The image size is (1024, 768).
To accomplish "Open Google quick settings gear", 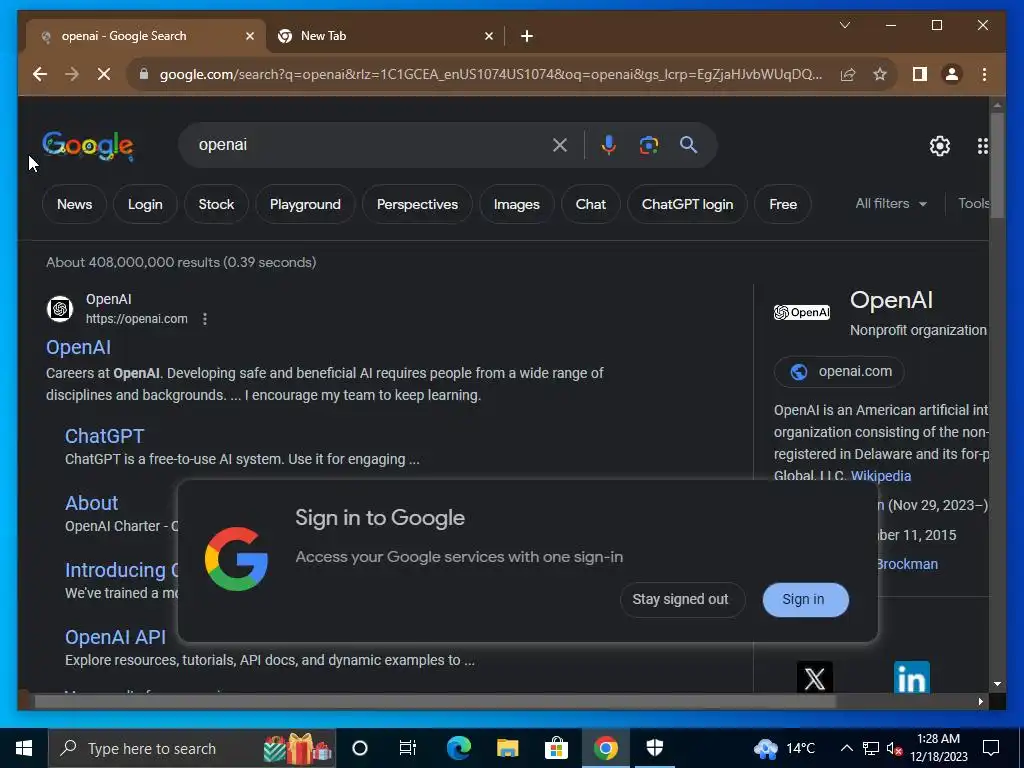I will click(x=940, y=146).
